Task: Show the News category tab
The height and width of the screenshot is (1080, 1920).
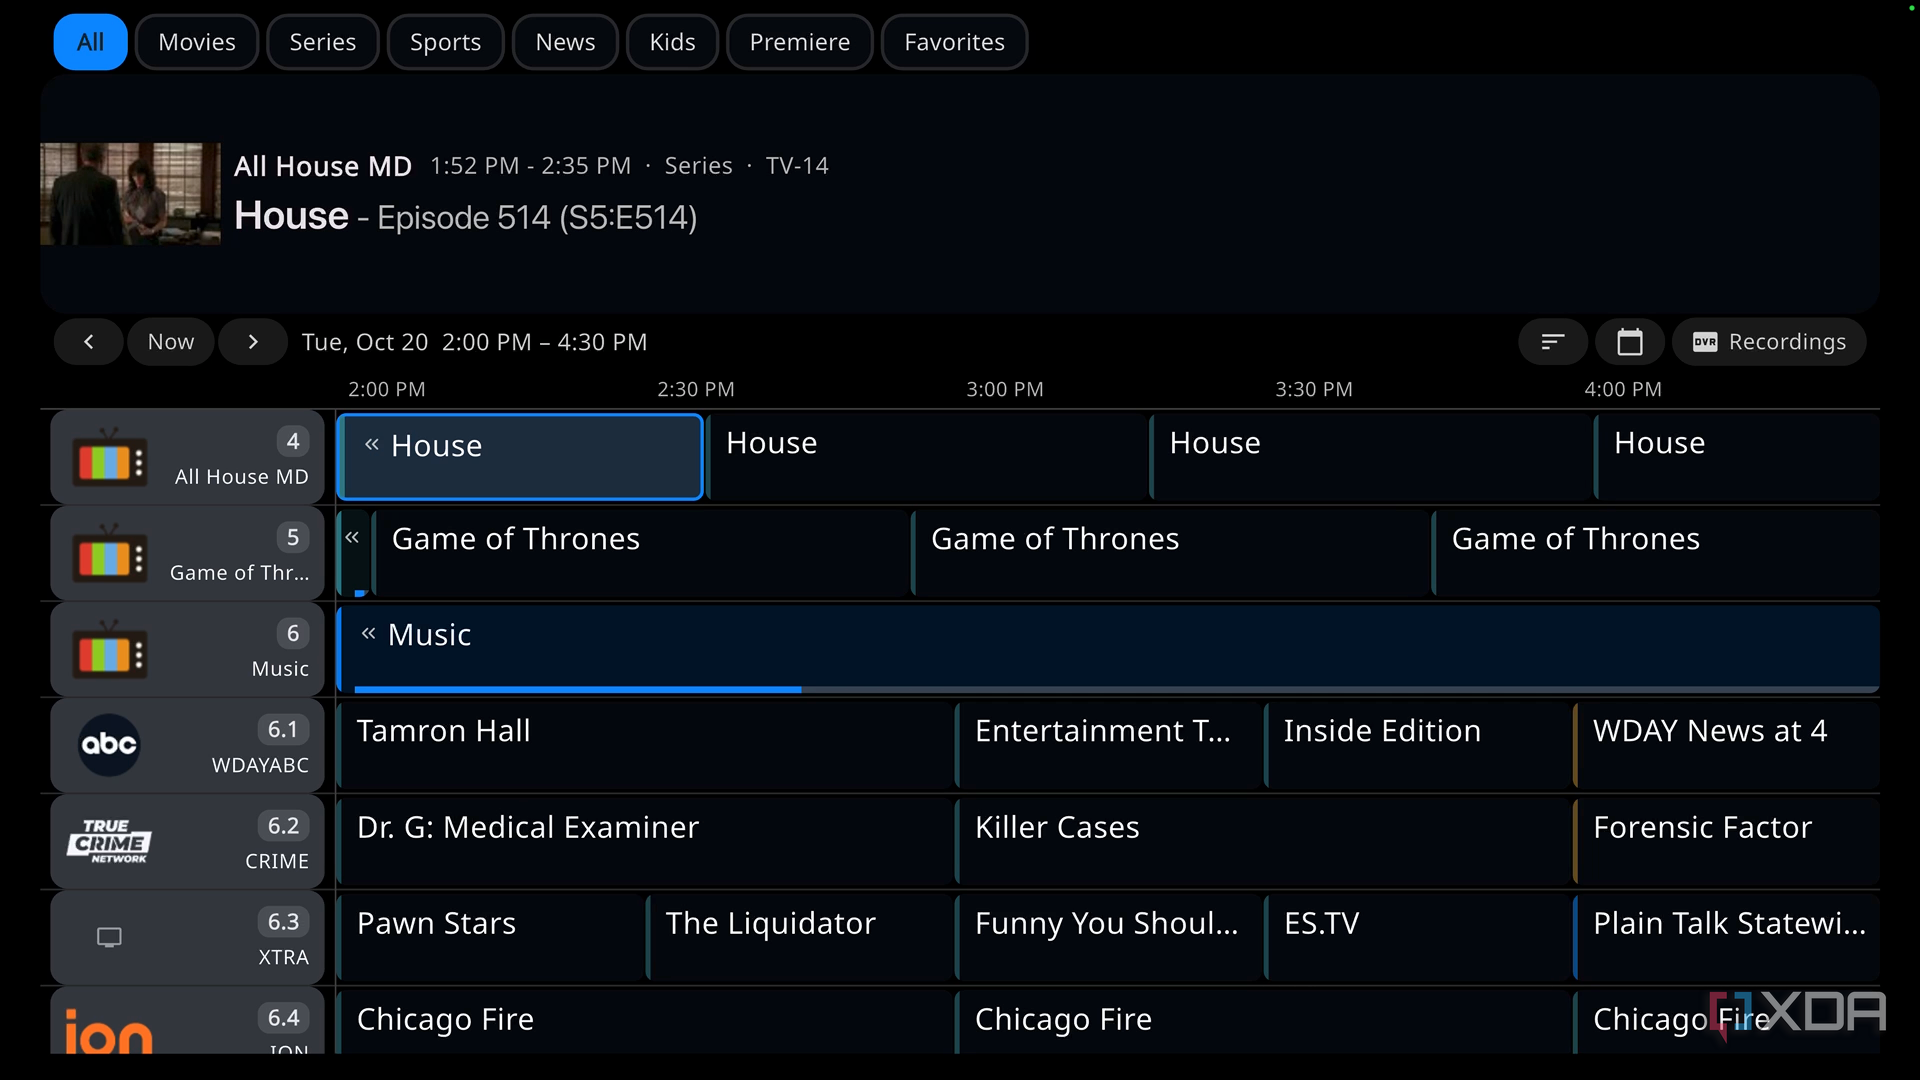Action: [565, 42]
